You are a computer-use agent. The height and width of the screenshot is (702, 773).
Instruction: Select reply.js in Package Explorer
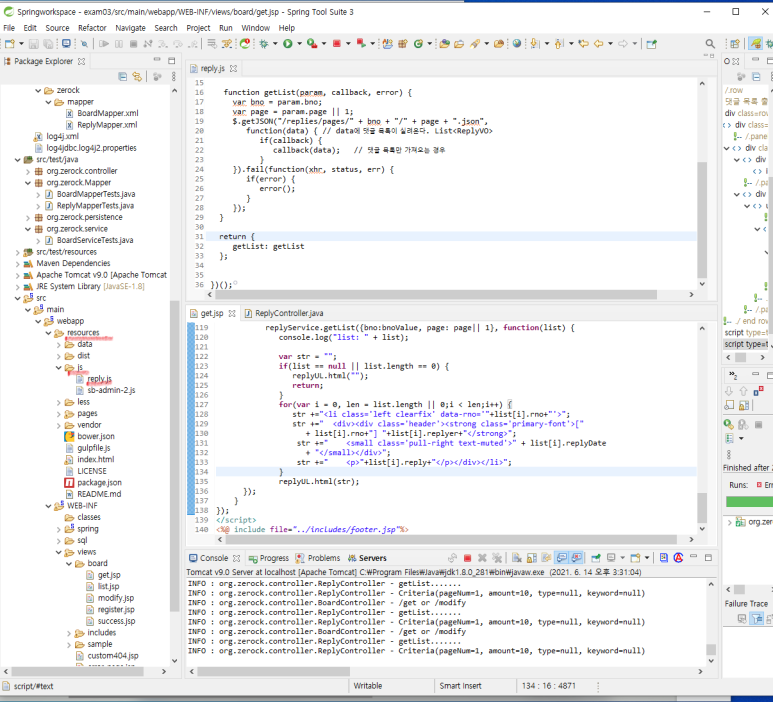pyautogui.click(x=99, y=379)
